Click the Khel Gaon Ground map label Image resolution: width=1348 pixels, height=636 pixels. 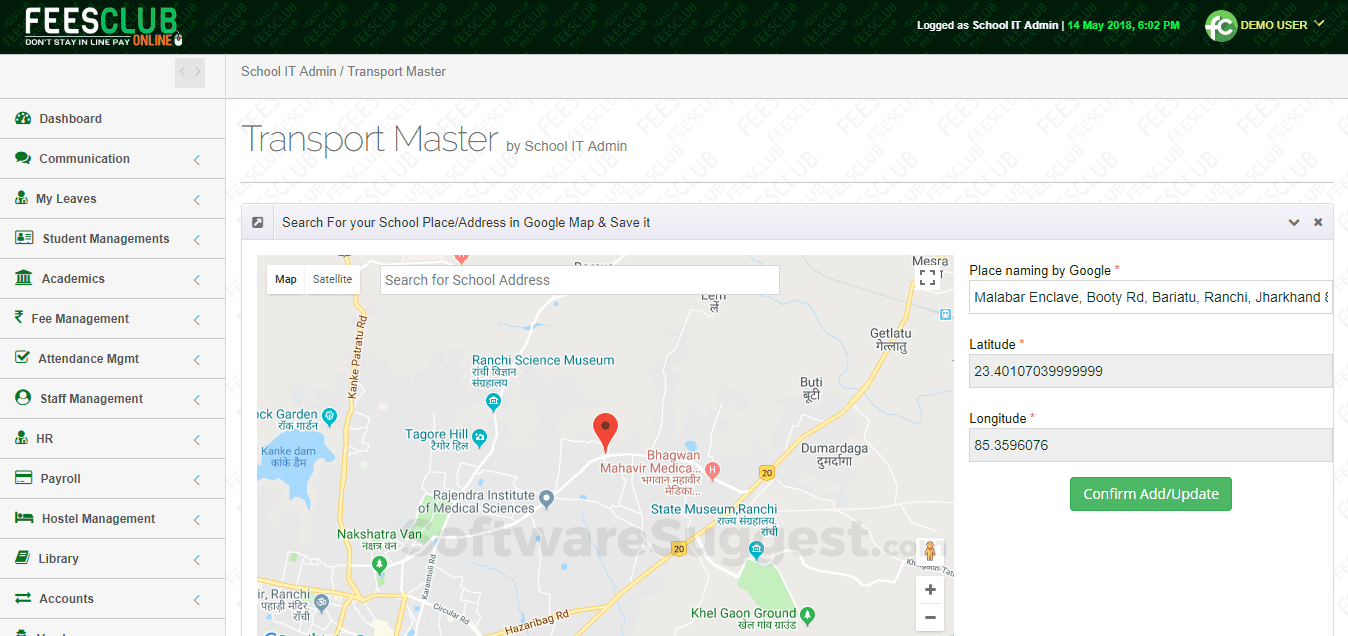(744, 613)
